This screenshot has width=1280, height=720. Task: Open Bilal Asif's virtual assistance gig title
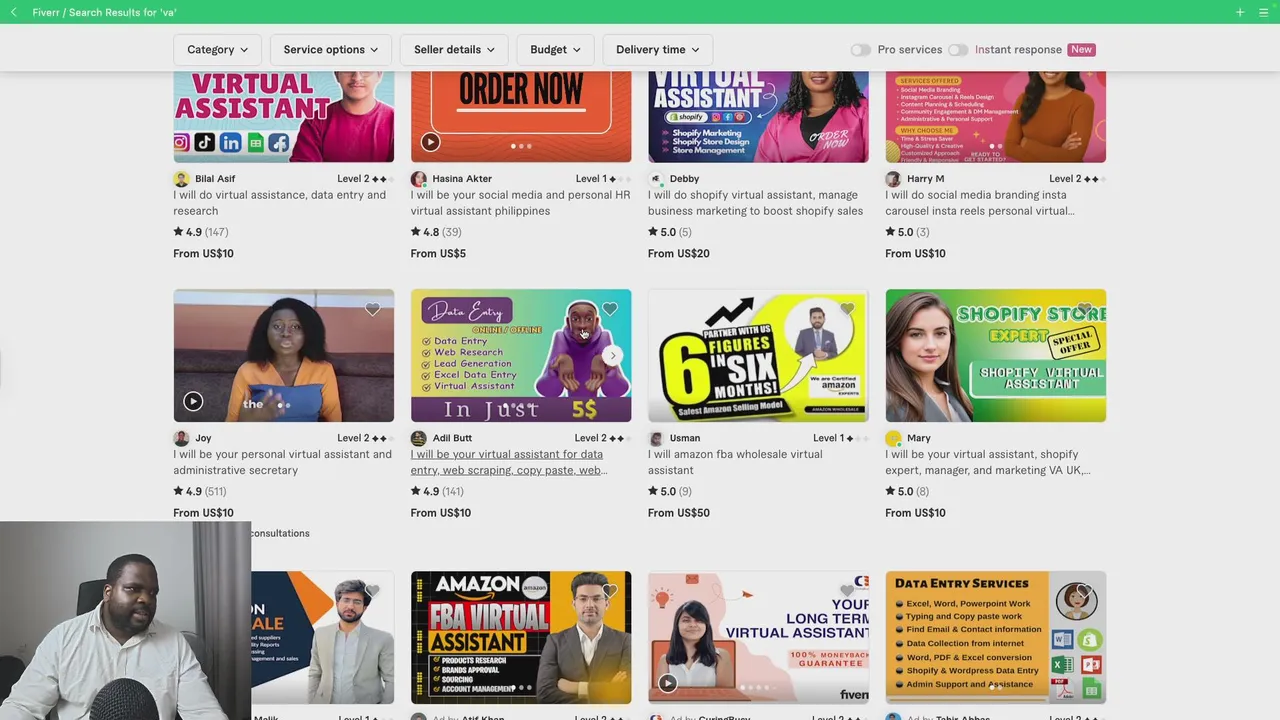279,203
